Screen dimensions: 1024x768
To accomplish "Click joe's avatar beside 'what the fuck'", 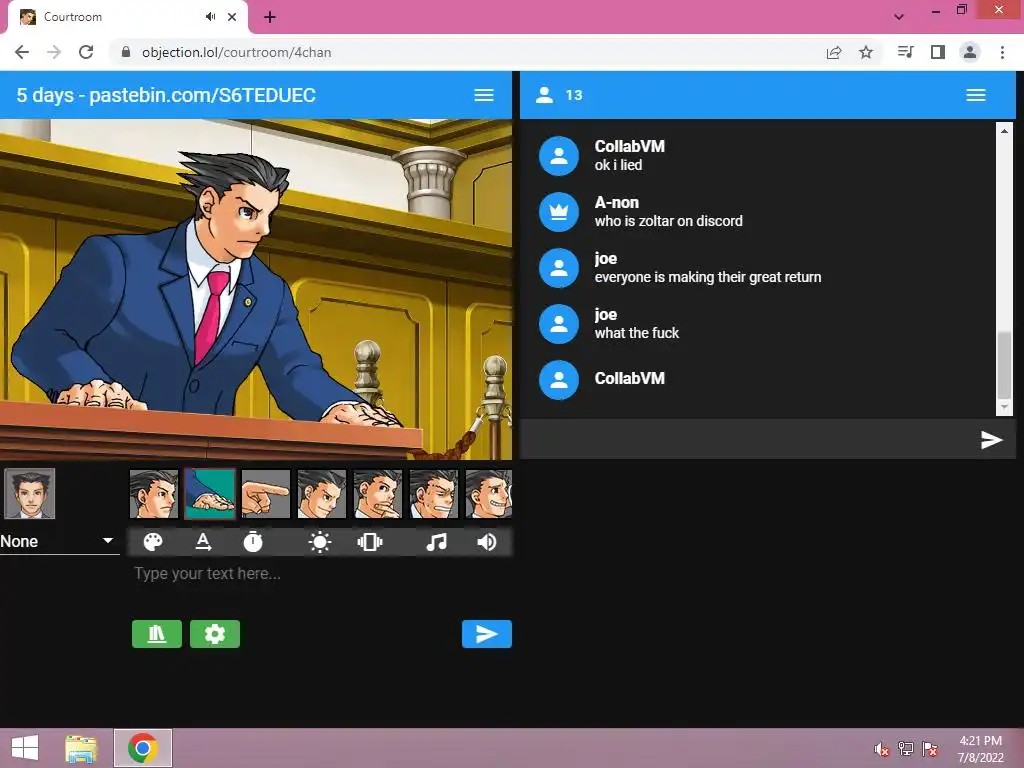I will coord(559,324).
